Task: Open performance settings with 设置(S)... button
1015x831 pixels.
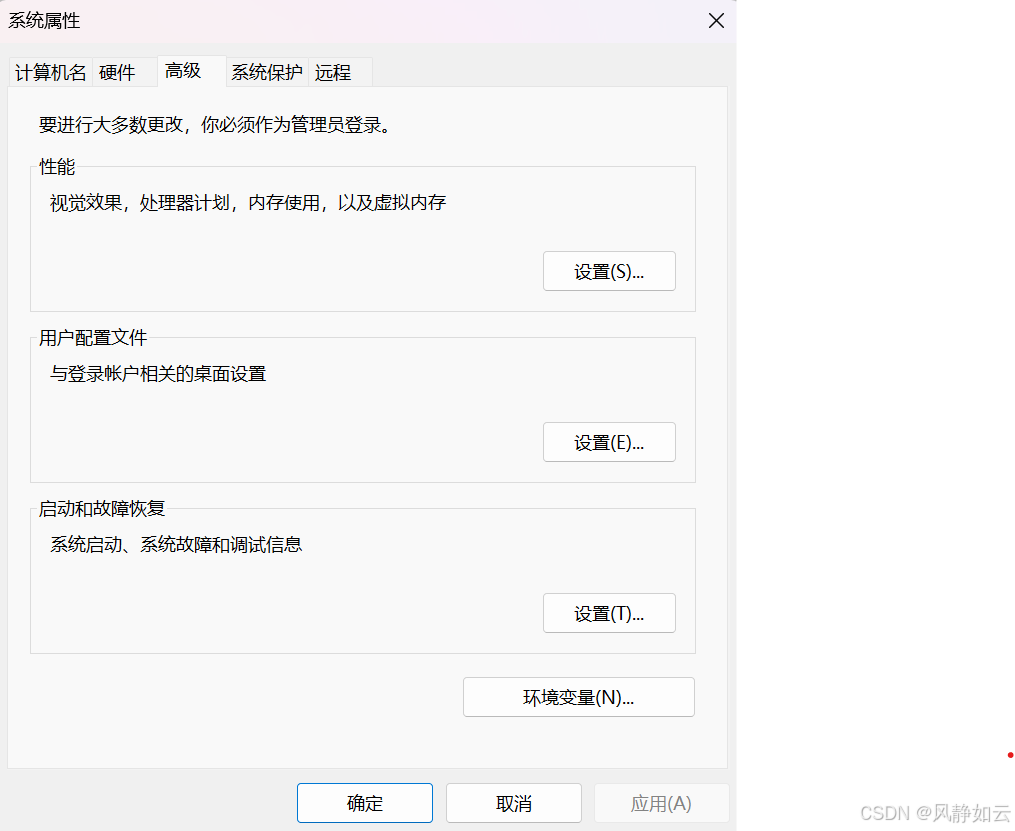Action: (609, 272)
